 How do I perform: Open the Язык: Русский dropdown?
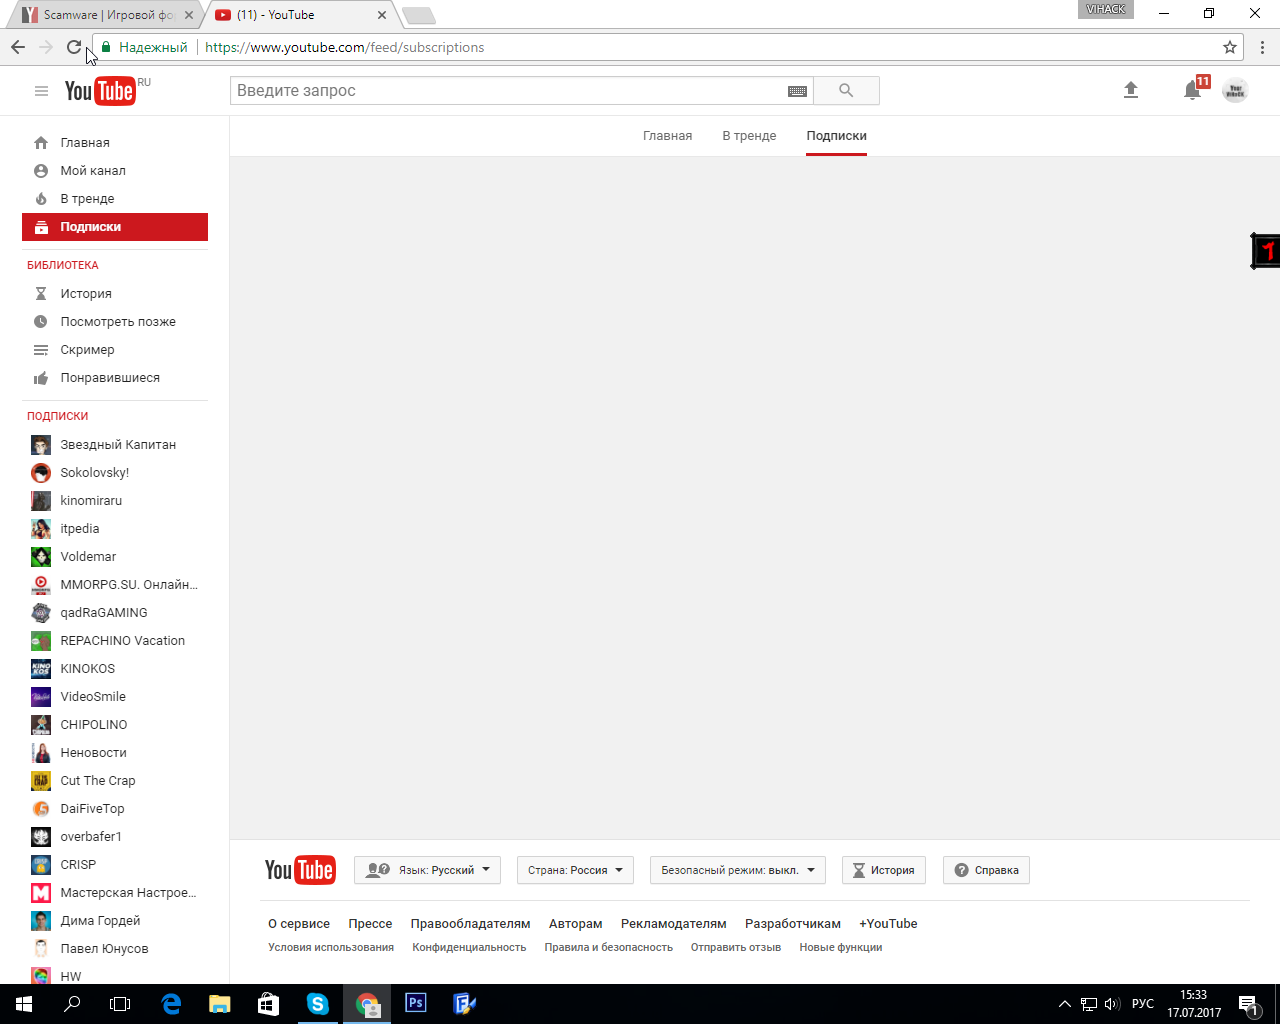pyautogui.click(x=427, y=869)
